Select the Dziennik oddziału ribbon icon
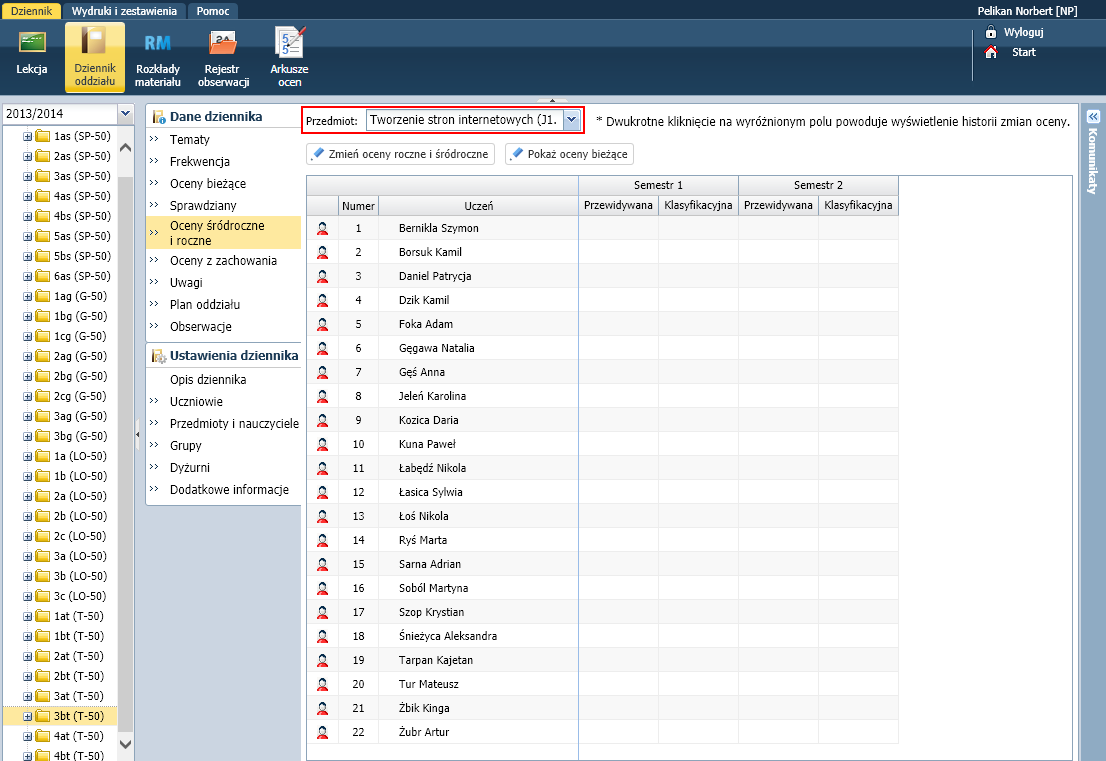 [x=95, y=57]
